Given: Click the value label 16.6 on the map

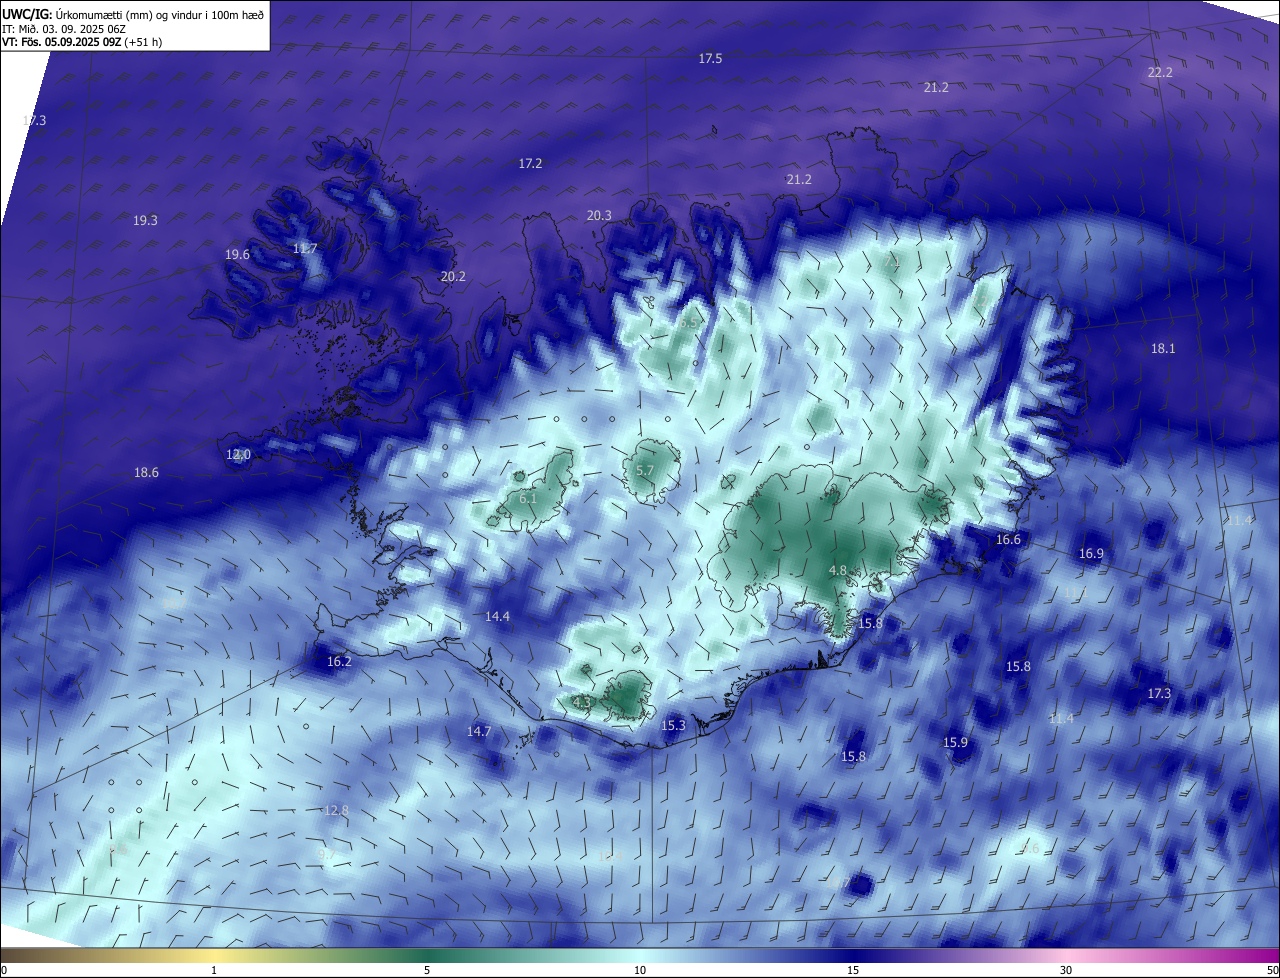Looking at the screenshot, I should click(x=1008, y=539).
